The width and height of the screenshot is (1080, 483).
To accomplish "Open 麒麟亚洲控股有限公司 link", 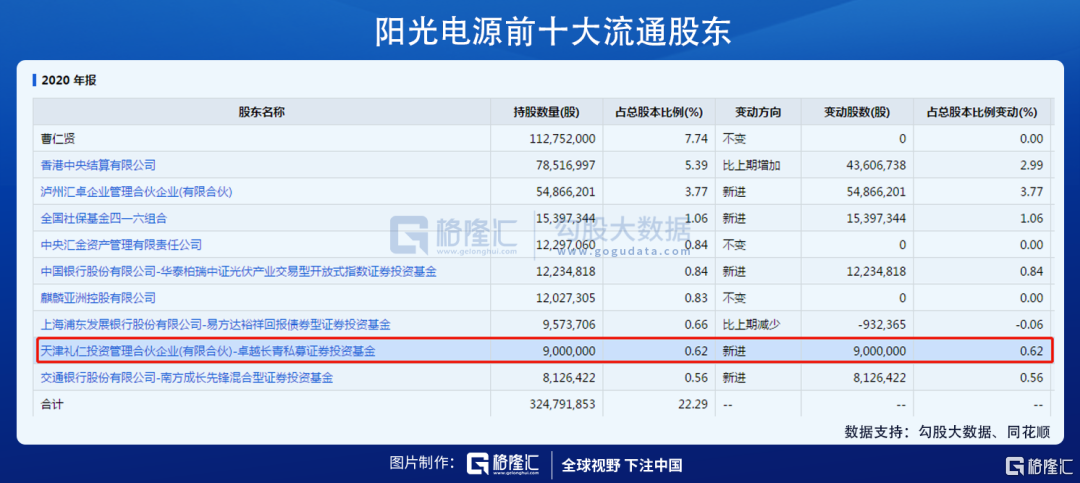I will [x=98, y=298].
